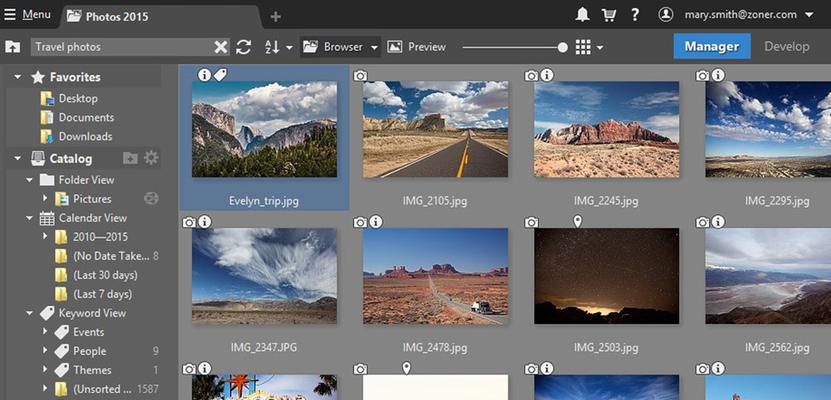Select the IMG_2478.jpg desert road photo
The height and width of the screenshot is (400, 831).
point(435,276)
